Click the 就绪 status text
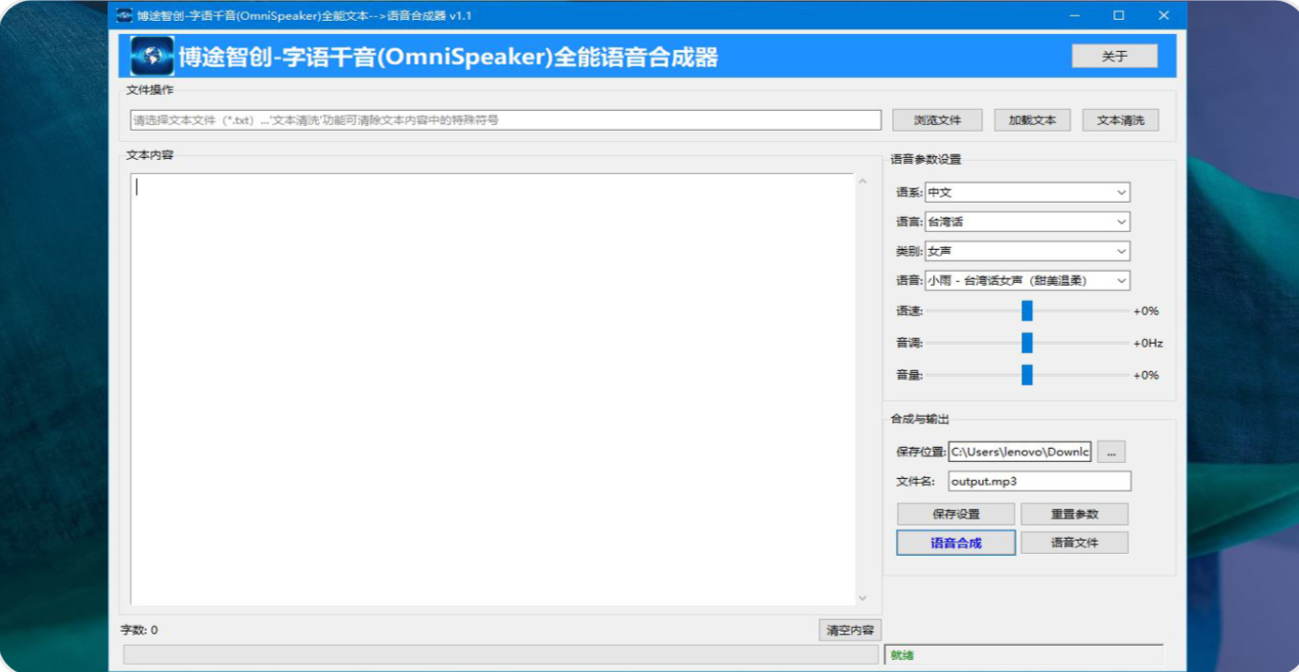The height and width of the screenshot is (672, 1299). pyautogui.click(x=902, y=656)
